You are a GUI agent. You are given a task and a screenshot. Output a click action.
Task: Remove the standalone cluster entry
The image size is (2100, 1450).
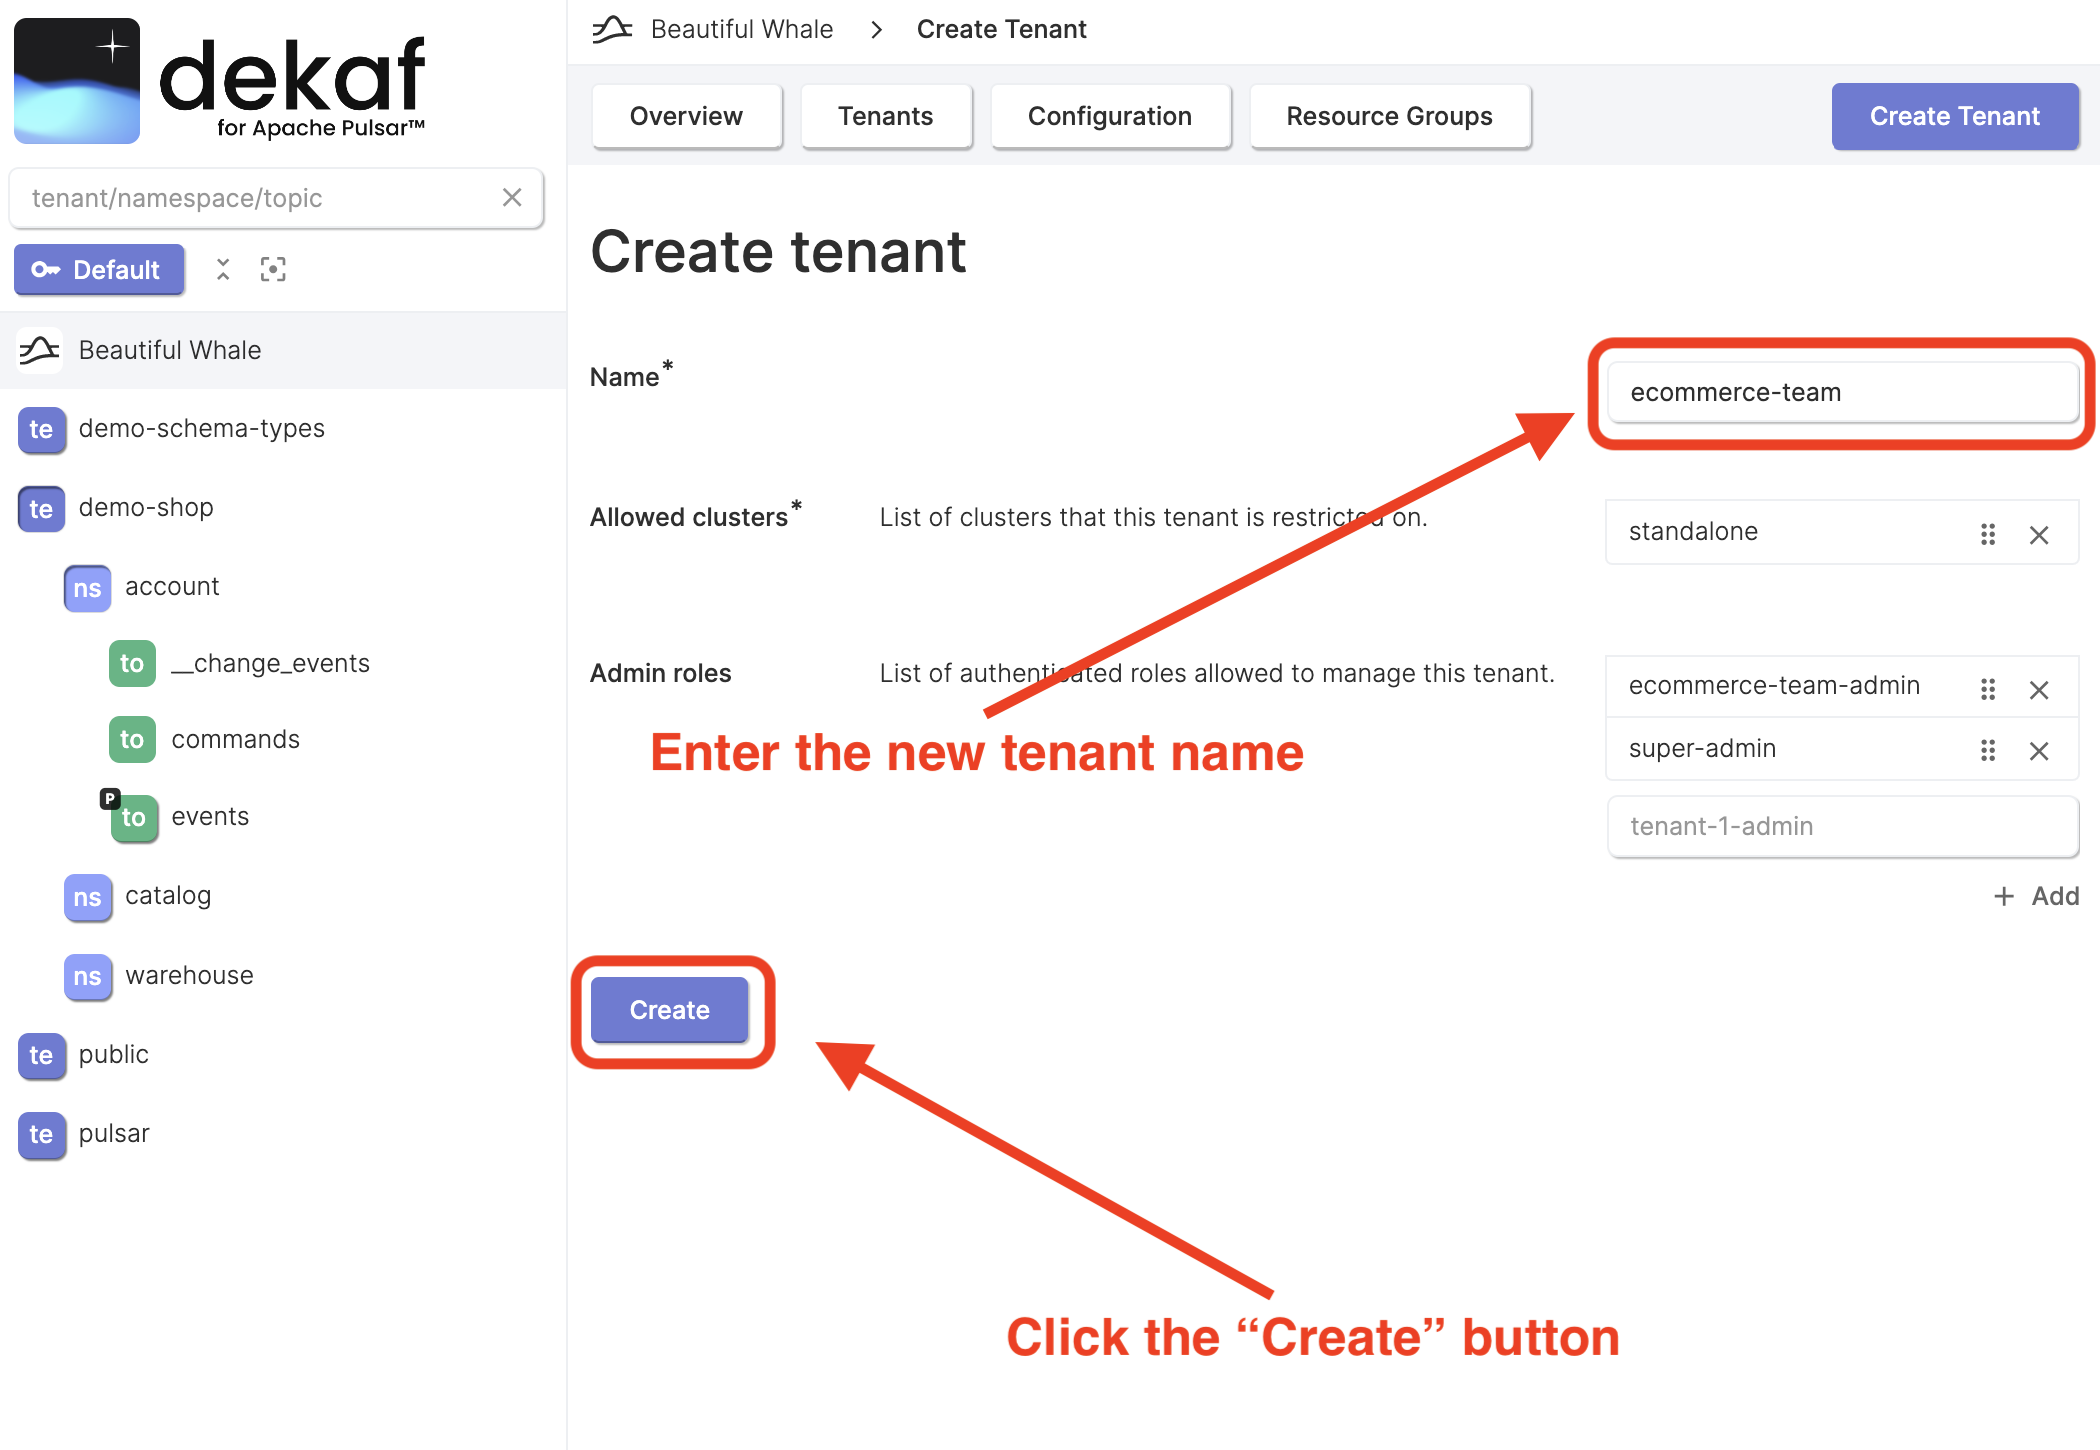click(2039, 535)
